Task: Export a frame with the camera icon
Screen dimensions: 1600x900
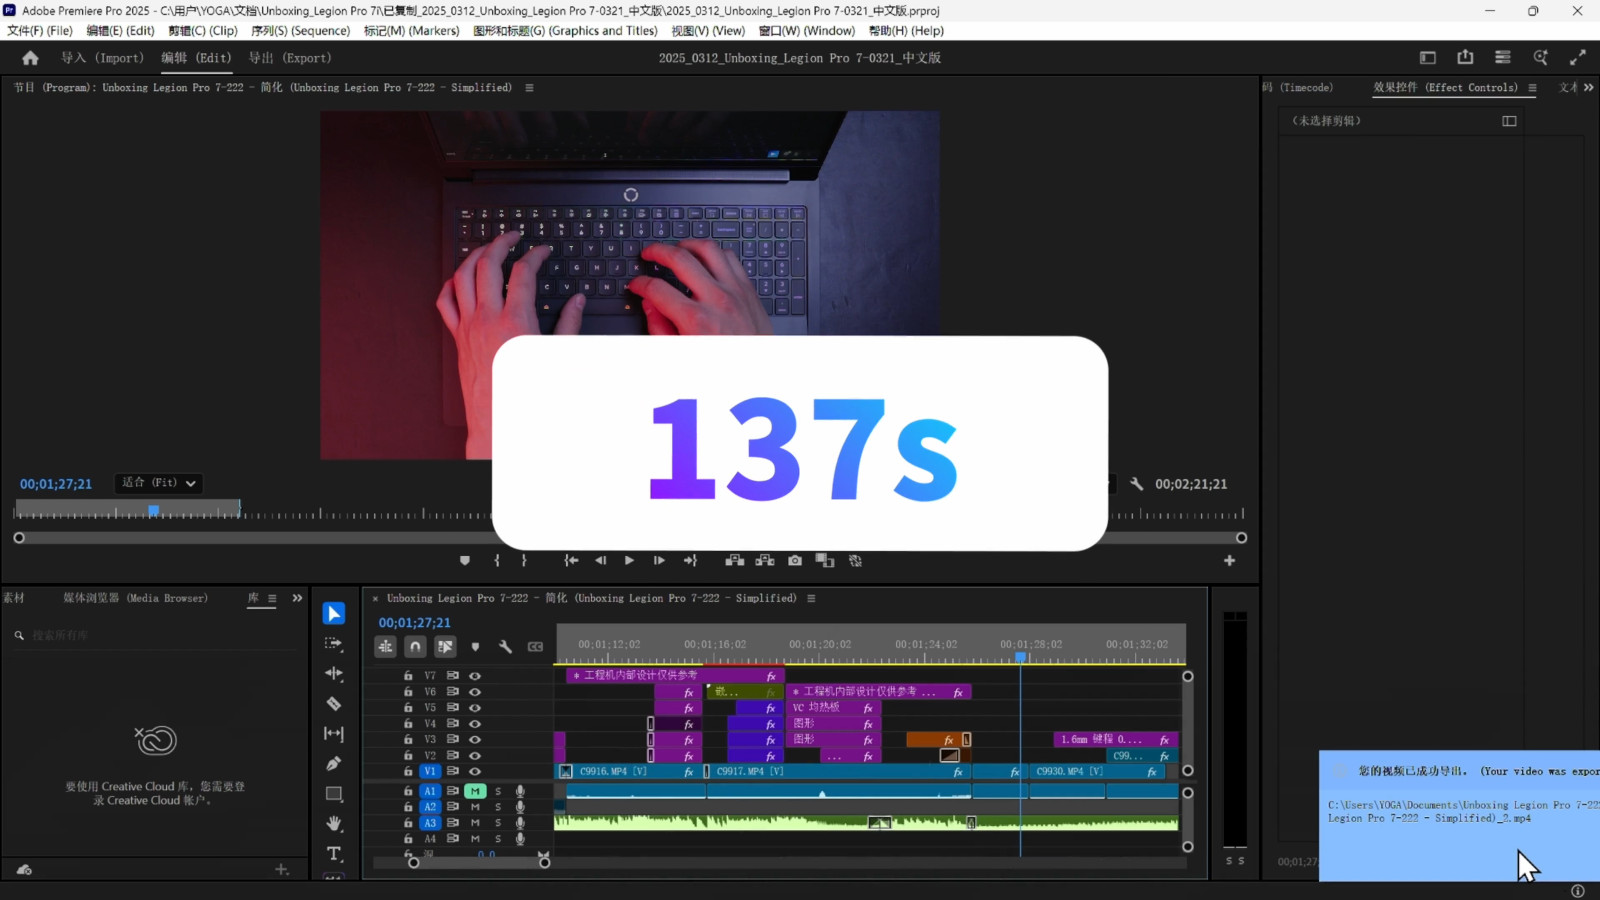Action: click(795, 561)
